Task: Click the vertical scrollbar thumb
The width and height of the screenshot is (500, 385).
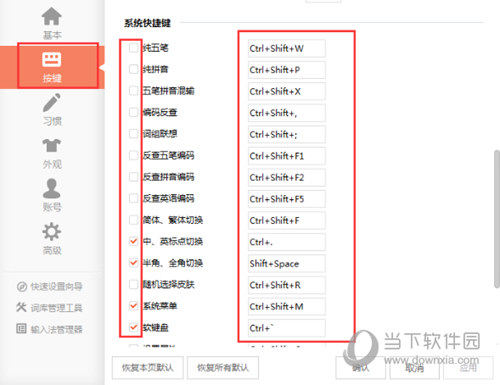Action: (x=497, y=219)
